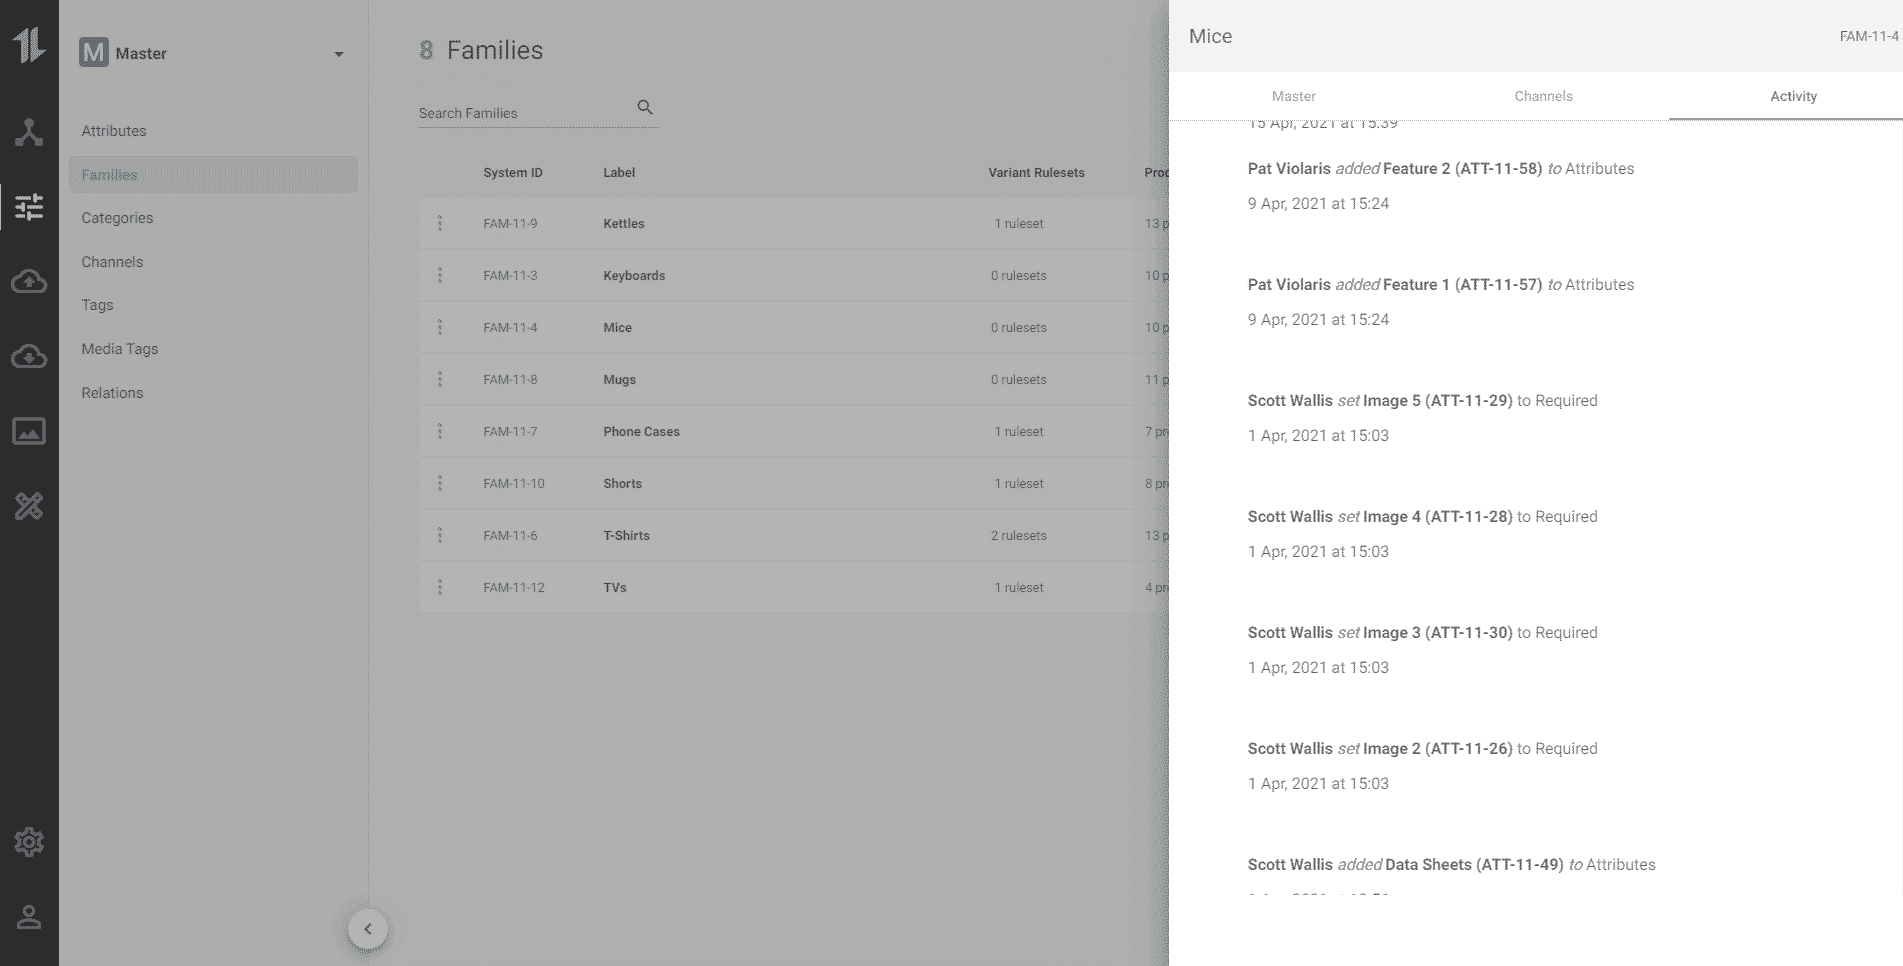Open the Mugs family row
The height and width of the screenshot is (966, 1903).
click(794, 379)
